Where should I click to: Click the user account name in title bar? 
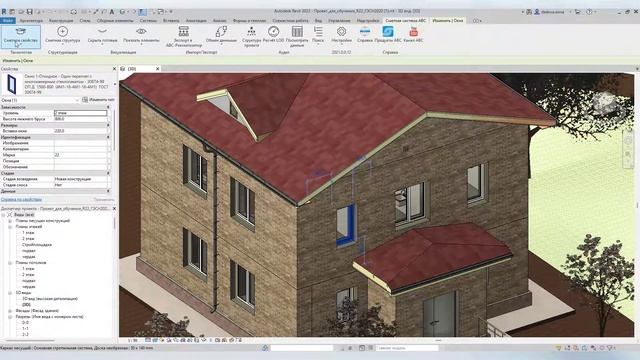click(553, 12)
